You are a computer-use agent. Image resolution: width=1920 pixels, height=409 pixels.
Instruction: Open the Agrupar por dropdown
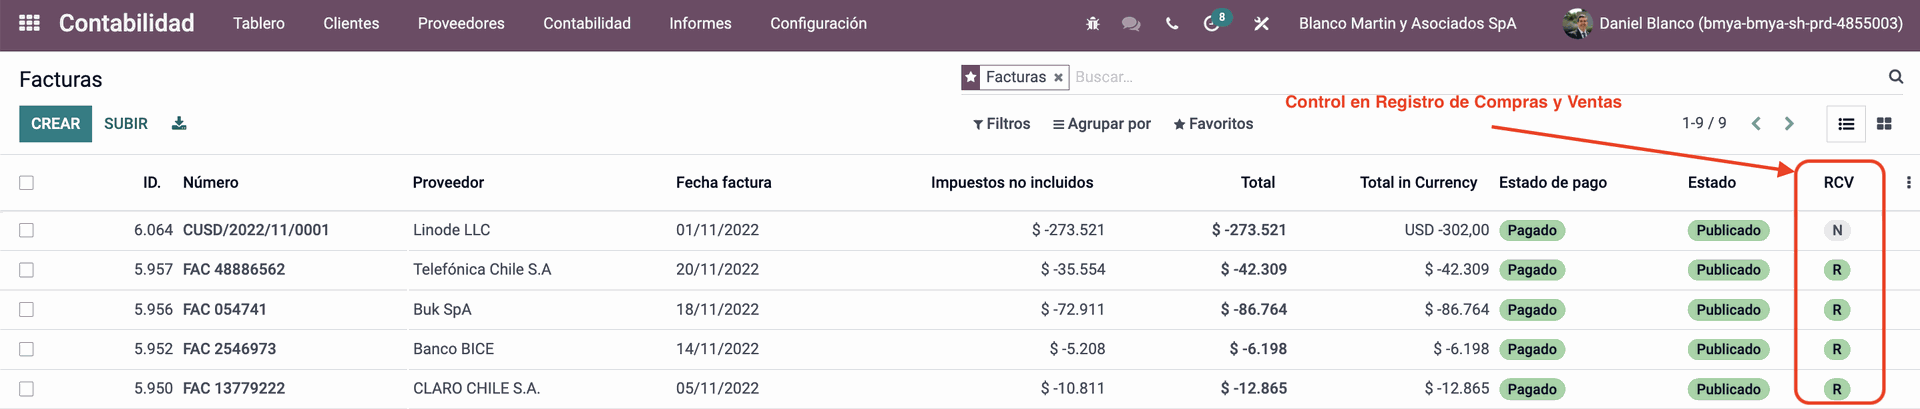point(1101,124)
